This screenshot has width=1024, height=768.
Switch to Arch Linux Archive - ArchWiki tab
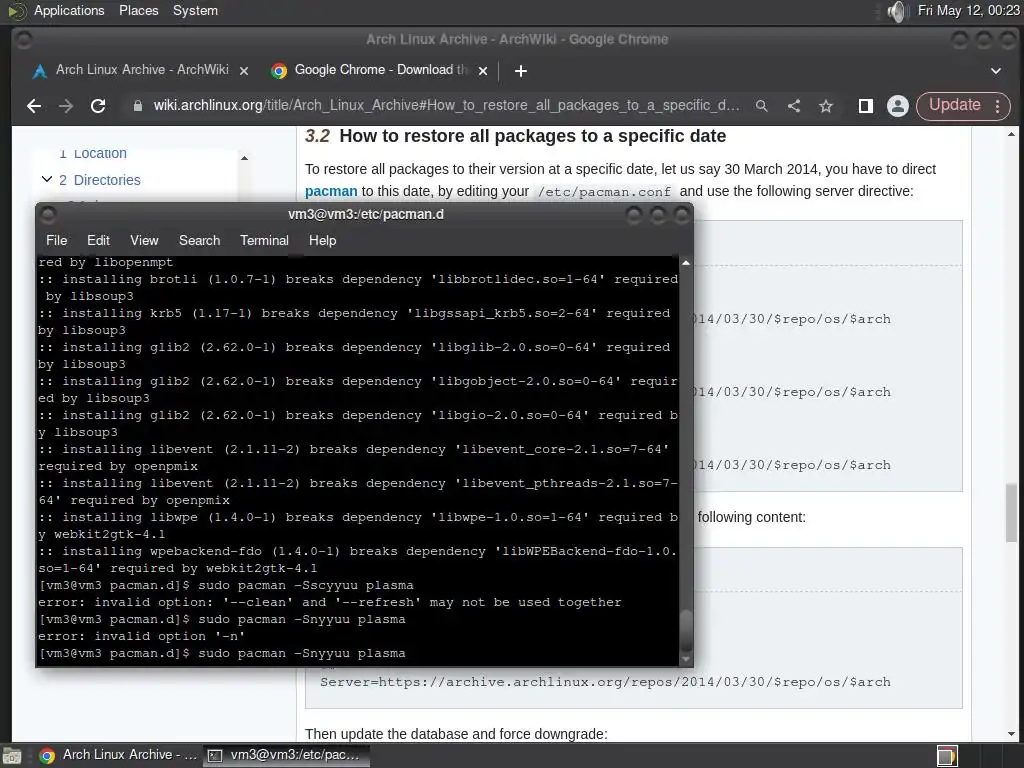(x=141, y=70)
